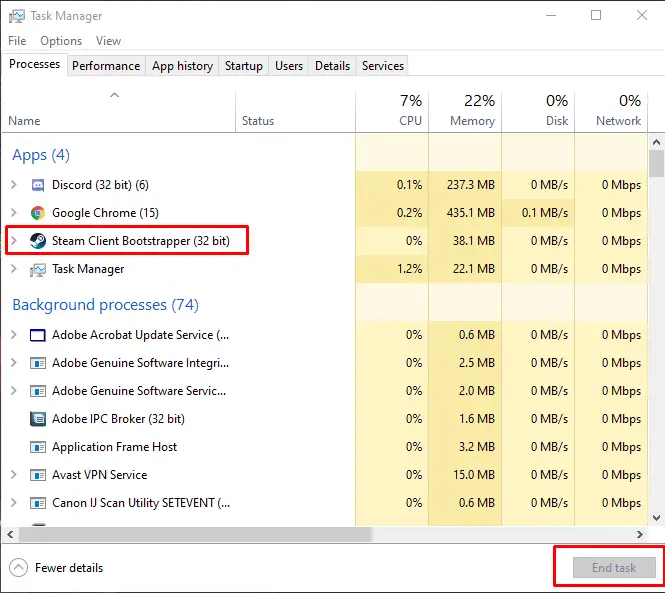The image size is (665, 593).
Task: Switch to the App history tab
Action: [182, 66]
